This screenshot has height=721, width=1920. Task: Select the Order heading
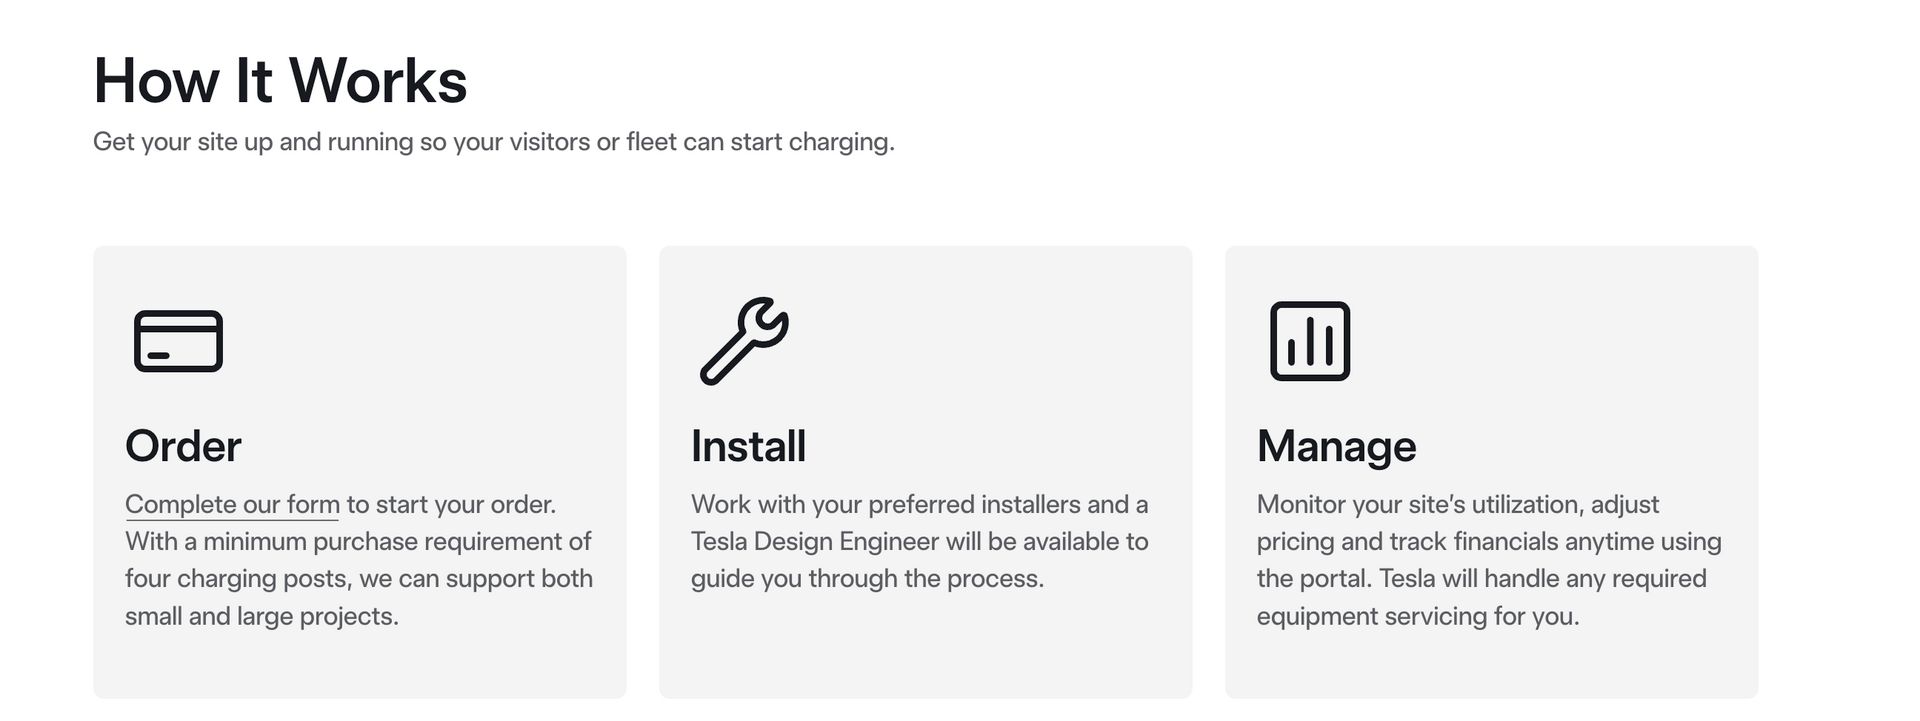tap(183, 446)
